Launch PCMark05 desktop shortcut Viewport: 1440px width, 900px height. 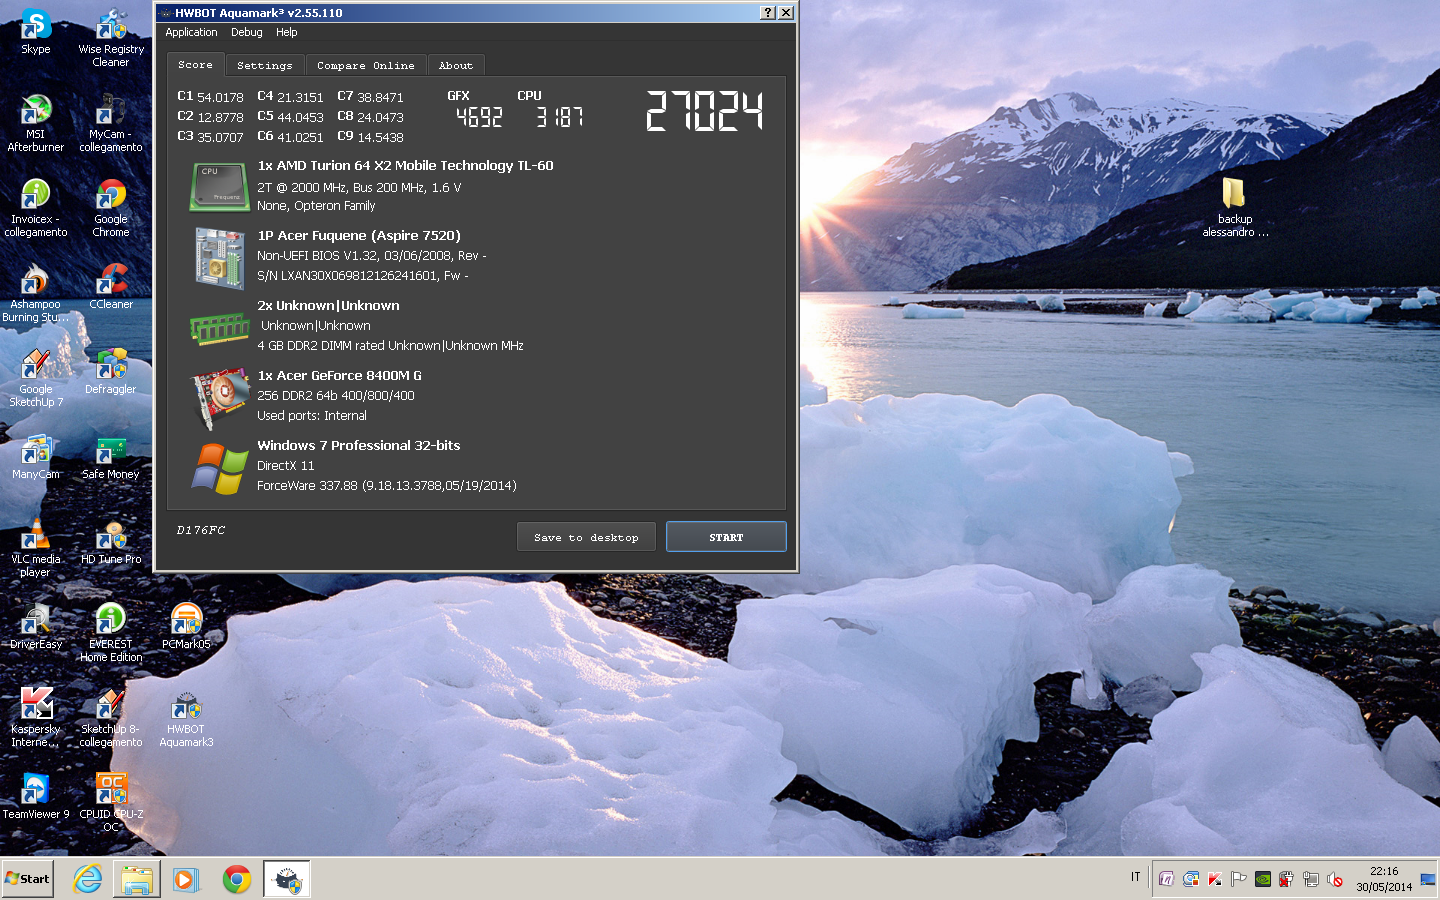click(186, 625)
